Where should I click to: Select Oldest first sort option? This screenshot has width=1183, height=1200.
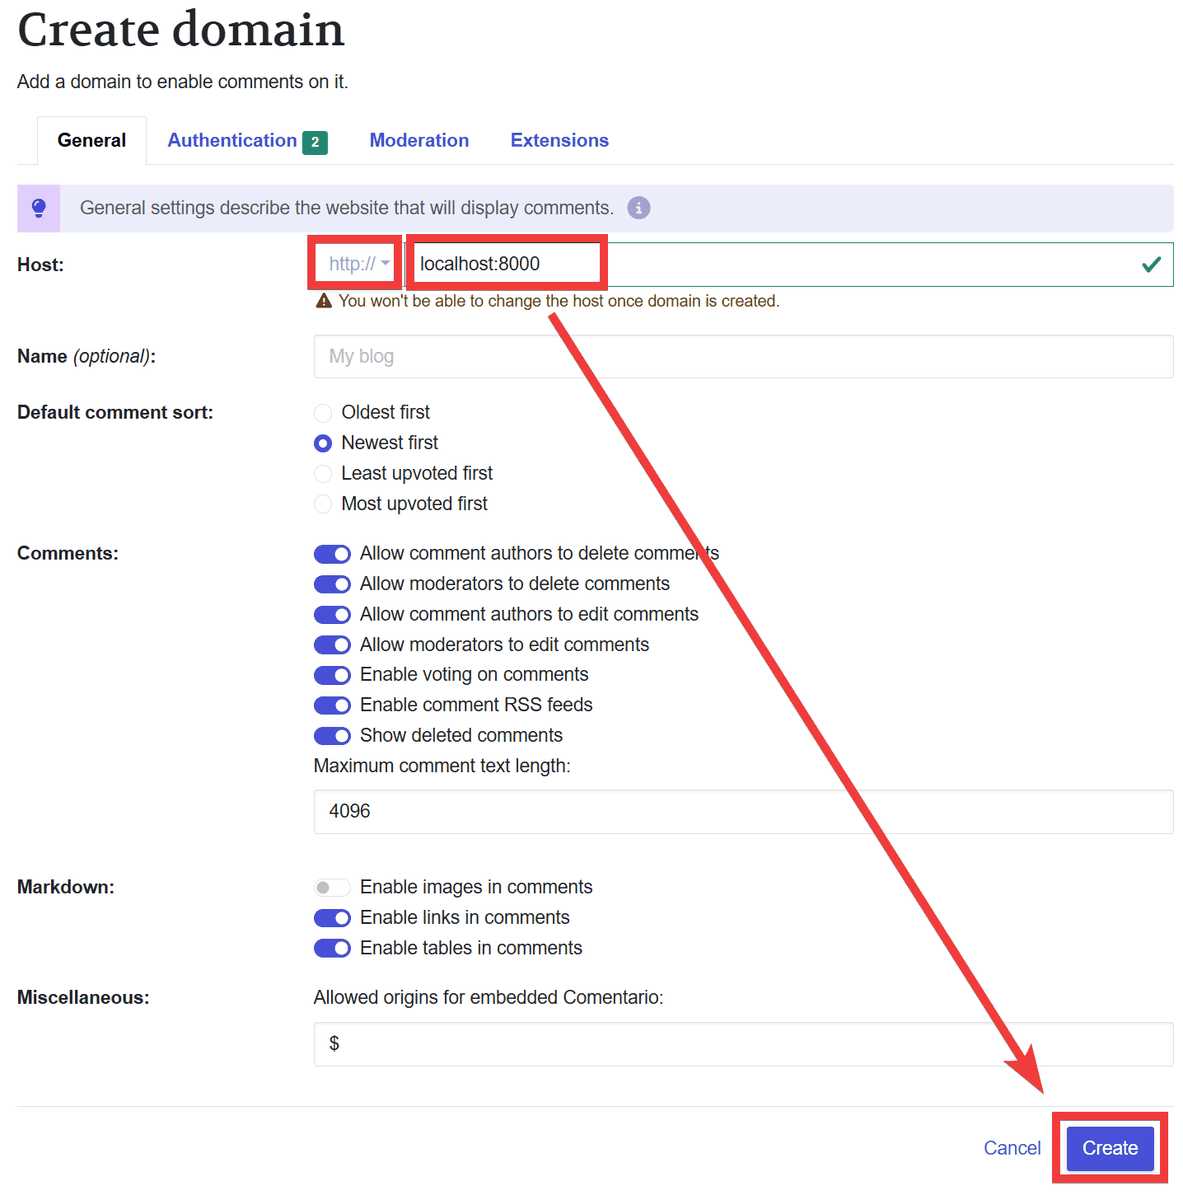click(x=323, y=413)
